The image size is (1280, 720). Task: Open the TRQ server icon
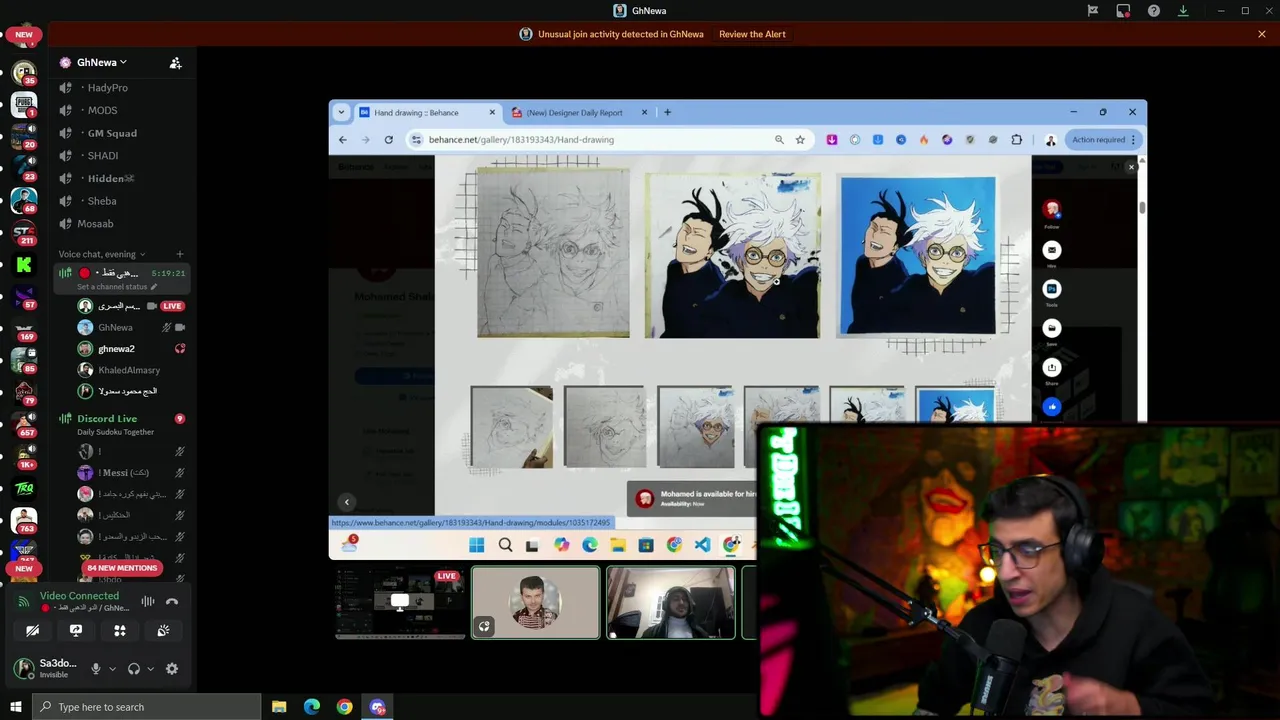click(x=24, y=488)
